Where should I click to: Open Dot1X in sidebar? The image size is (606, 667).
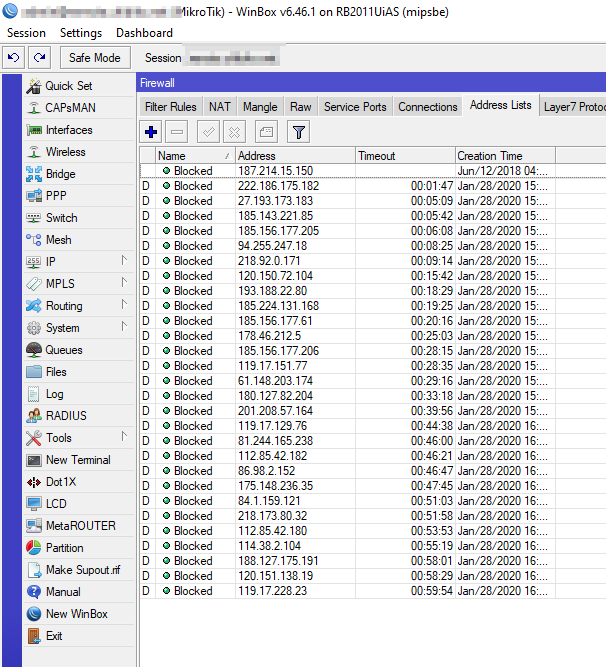79,482
